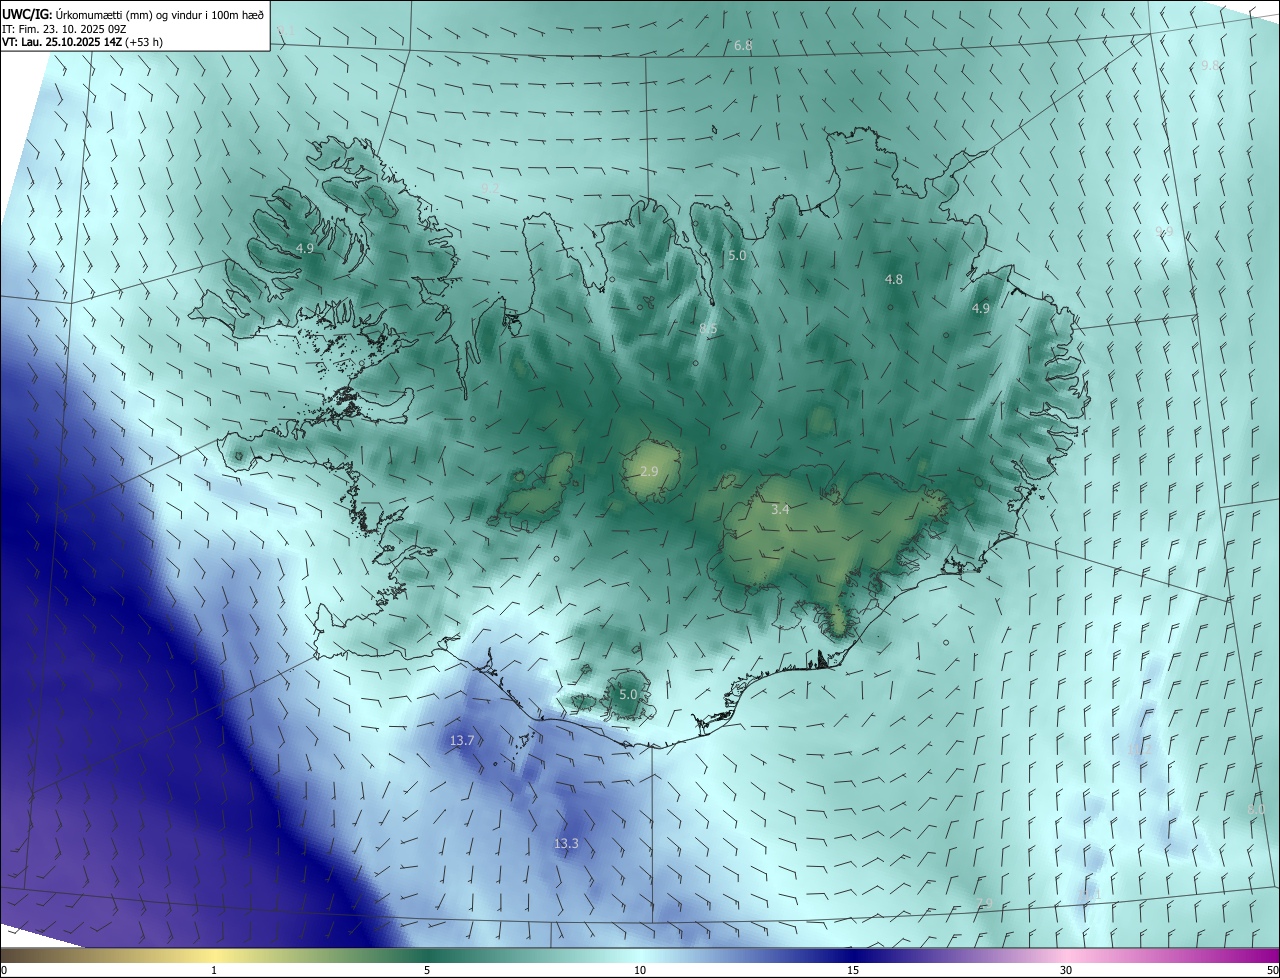Click the 13.3 value label offshore

566,843
